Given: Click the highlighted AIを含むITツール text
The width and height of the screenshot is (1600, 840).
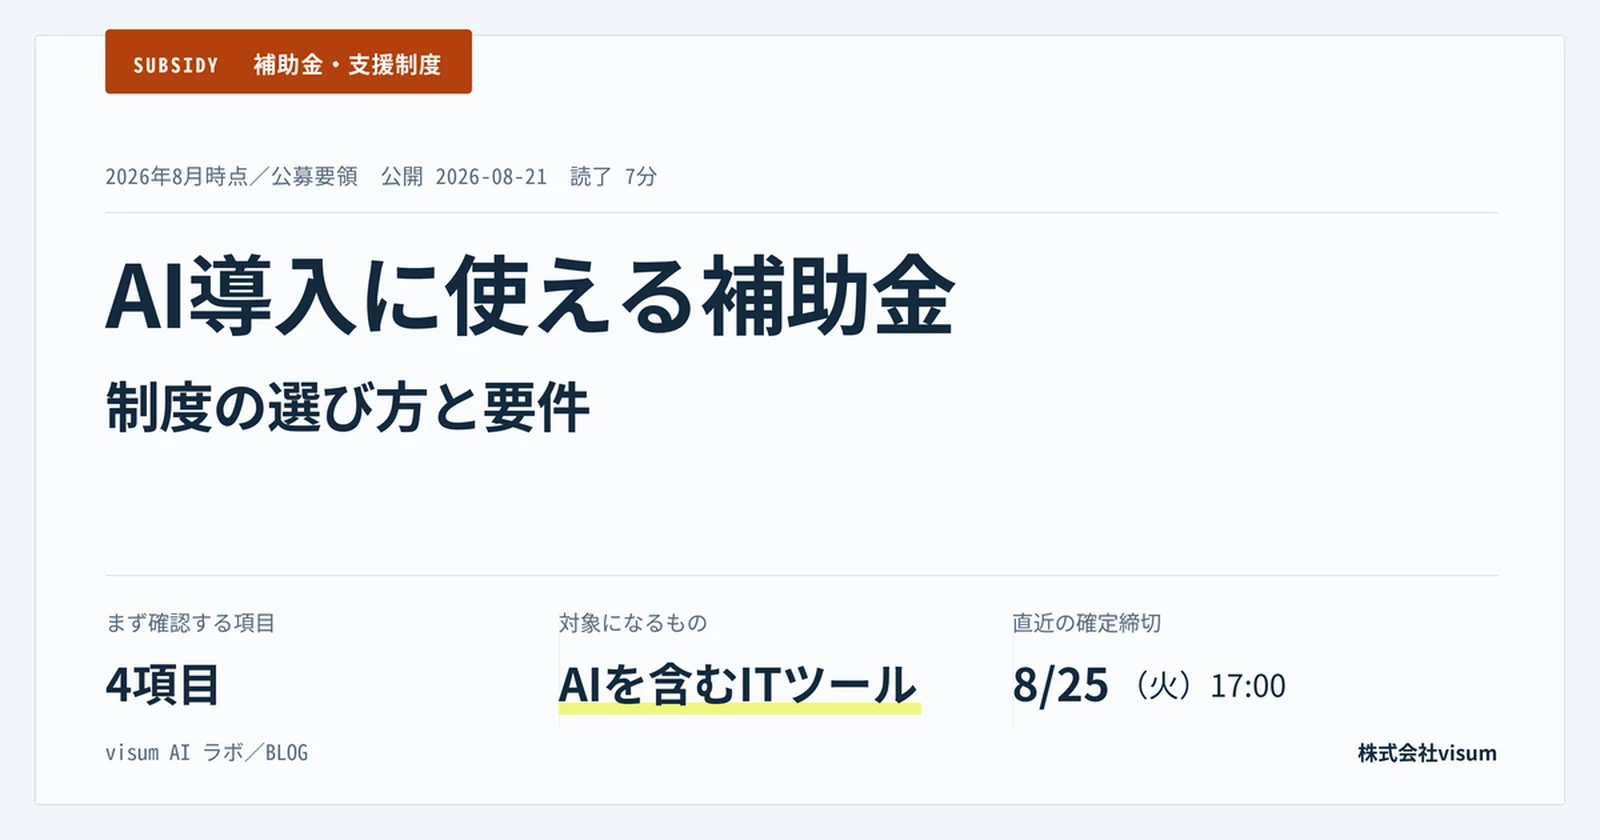Looking at the screenshot, I should (x=737, y=685).
